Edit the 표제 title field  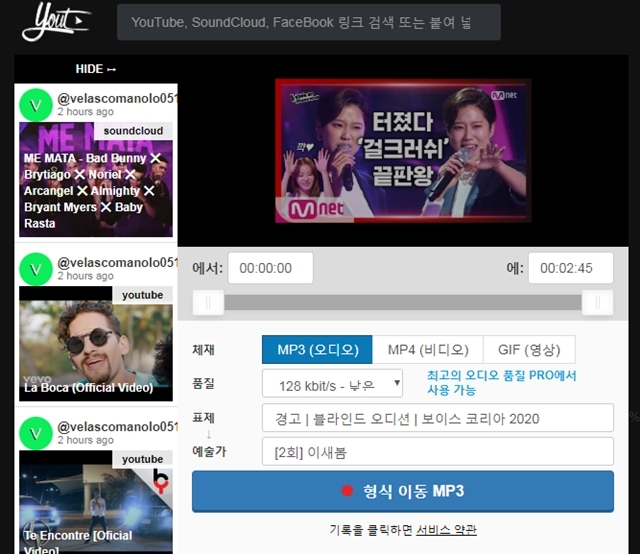pos(438,418)
